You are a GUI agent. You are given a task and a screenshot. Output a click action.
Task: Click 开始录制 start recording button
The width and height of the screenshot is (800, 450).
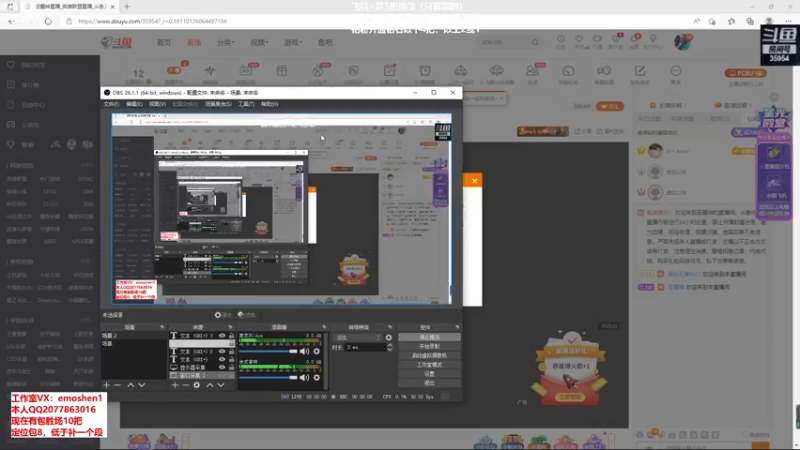pos(429,346)
